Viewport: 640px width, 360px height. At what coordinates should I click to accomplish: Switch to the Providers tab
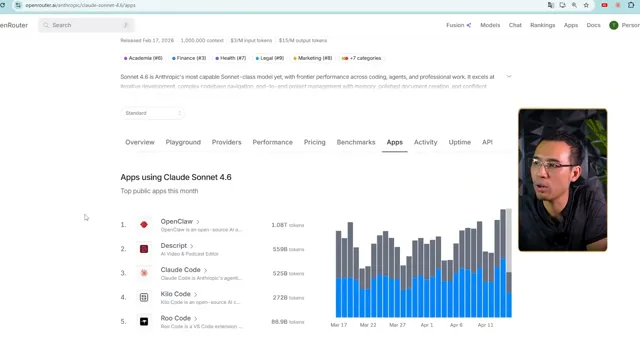tap(227, 142)
